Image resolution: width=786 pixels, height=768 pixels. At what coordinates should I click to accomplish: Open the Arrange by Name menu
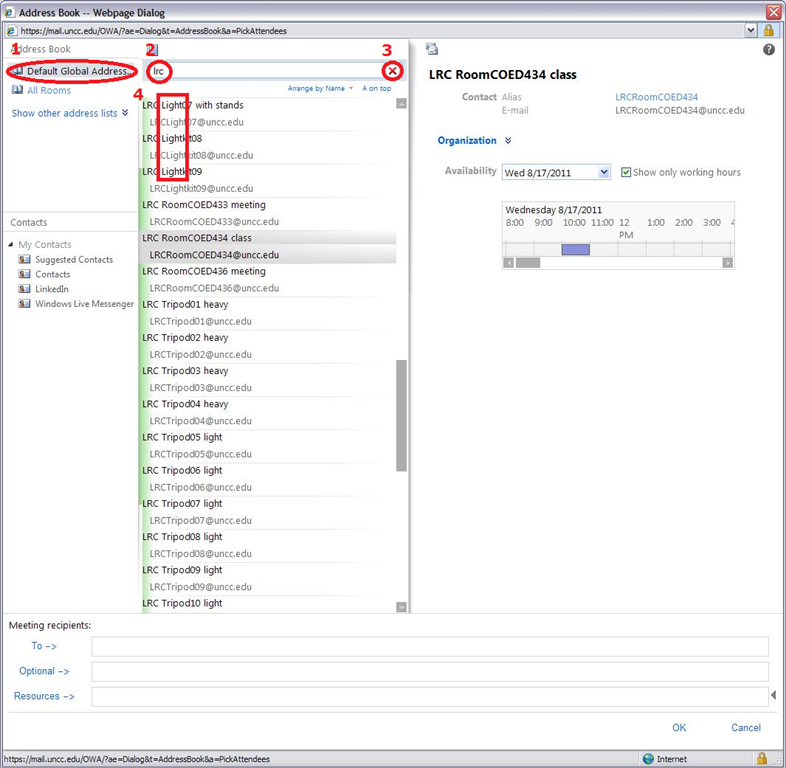click(x=319, y=89)
